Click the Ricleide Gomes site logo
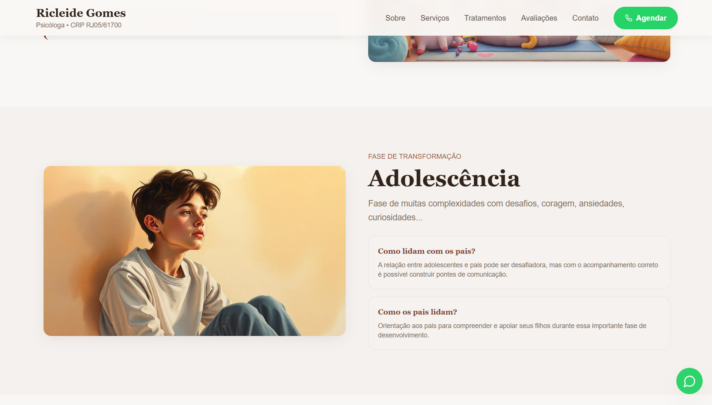 click(81, 13)
